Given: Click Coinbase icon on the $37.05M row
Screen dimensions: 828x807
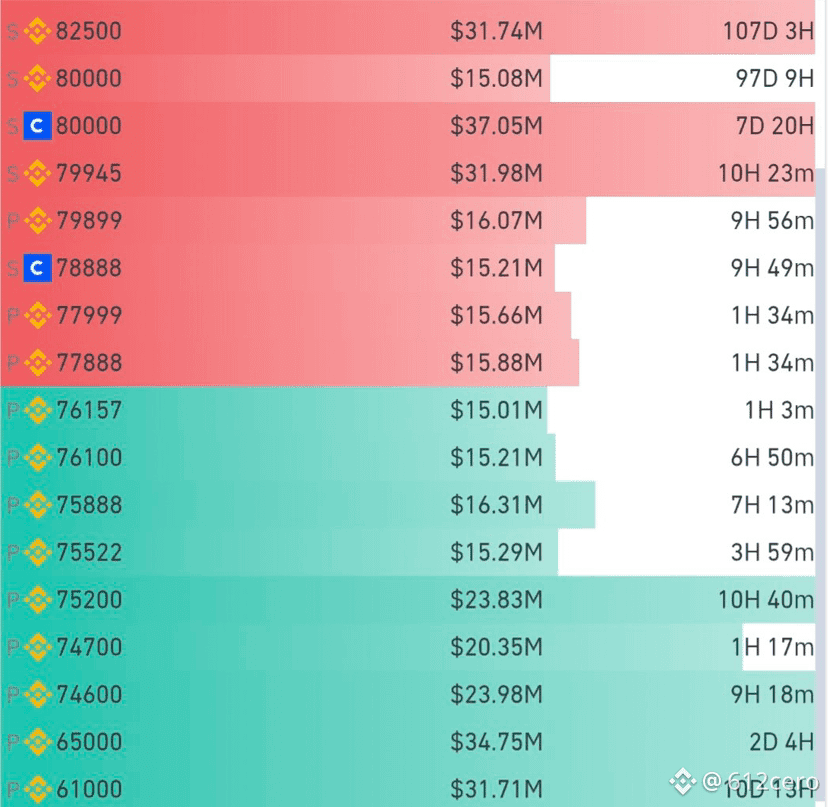Looking at the screenshot, I should point(37,126).
